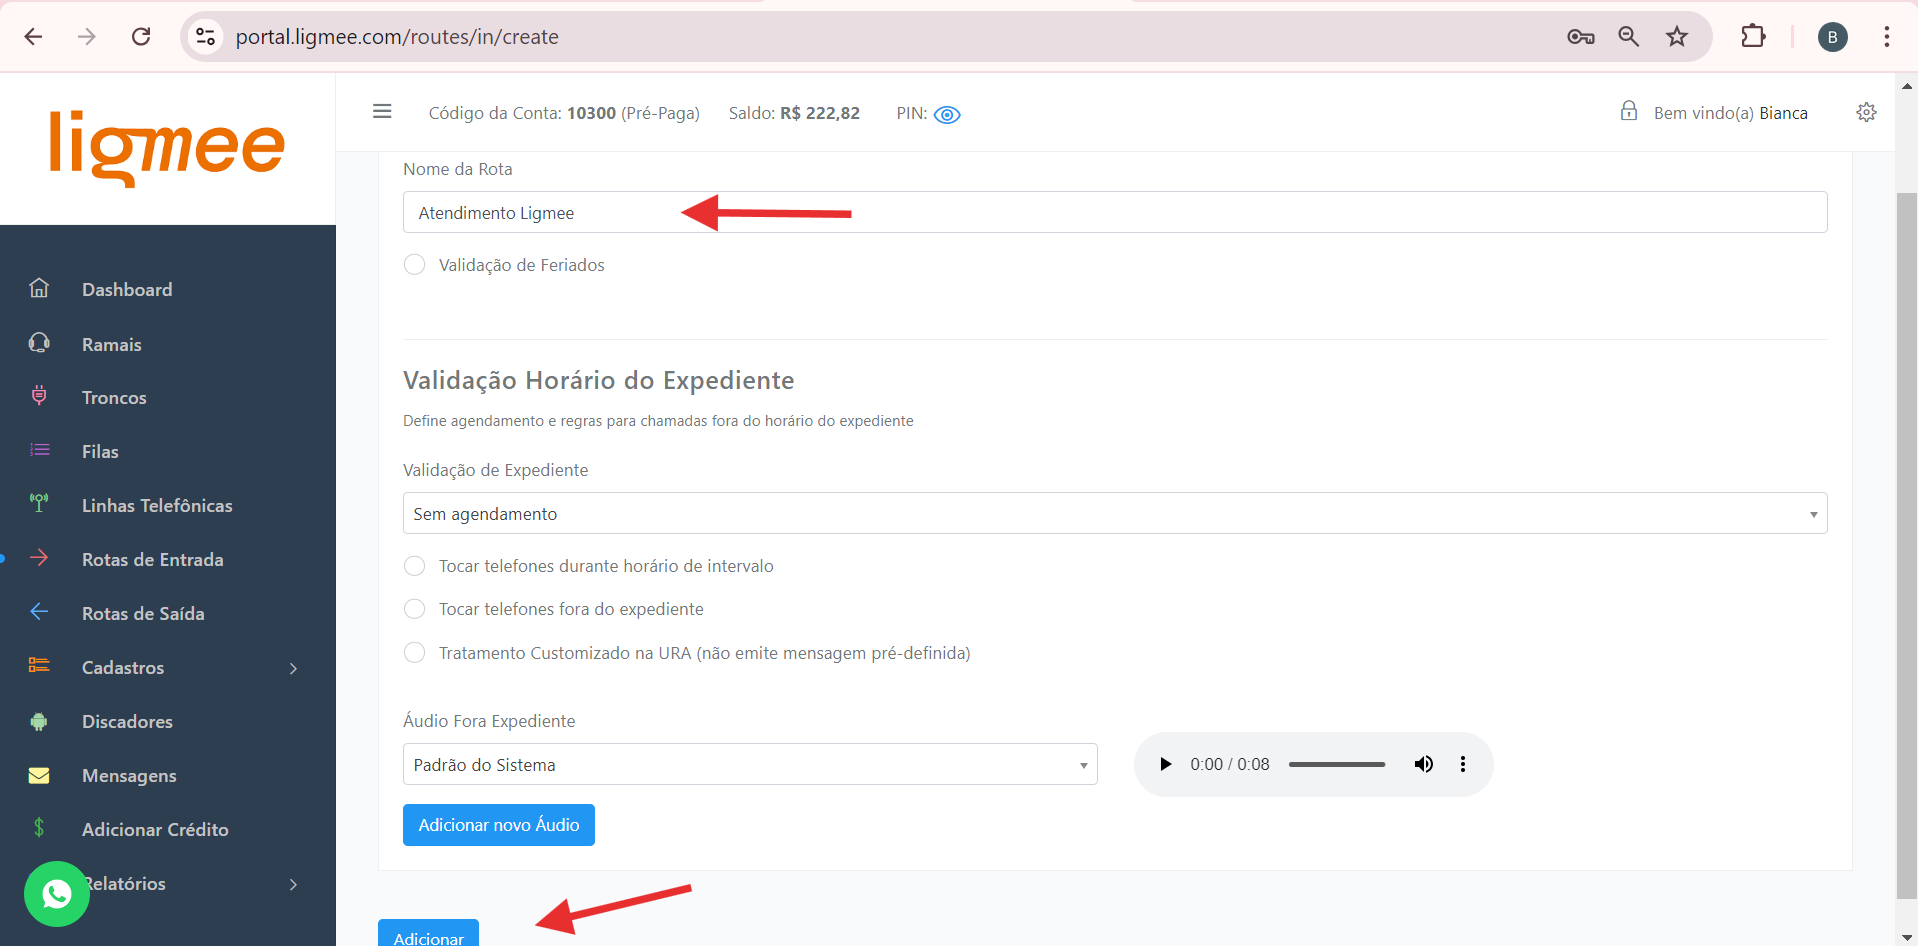Screen dimensions: 1918x946
Task: Enable Validação de Feriados option
Action: 415,265
